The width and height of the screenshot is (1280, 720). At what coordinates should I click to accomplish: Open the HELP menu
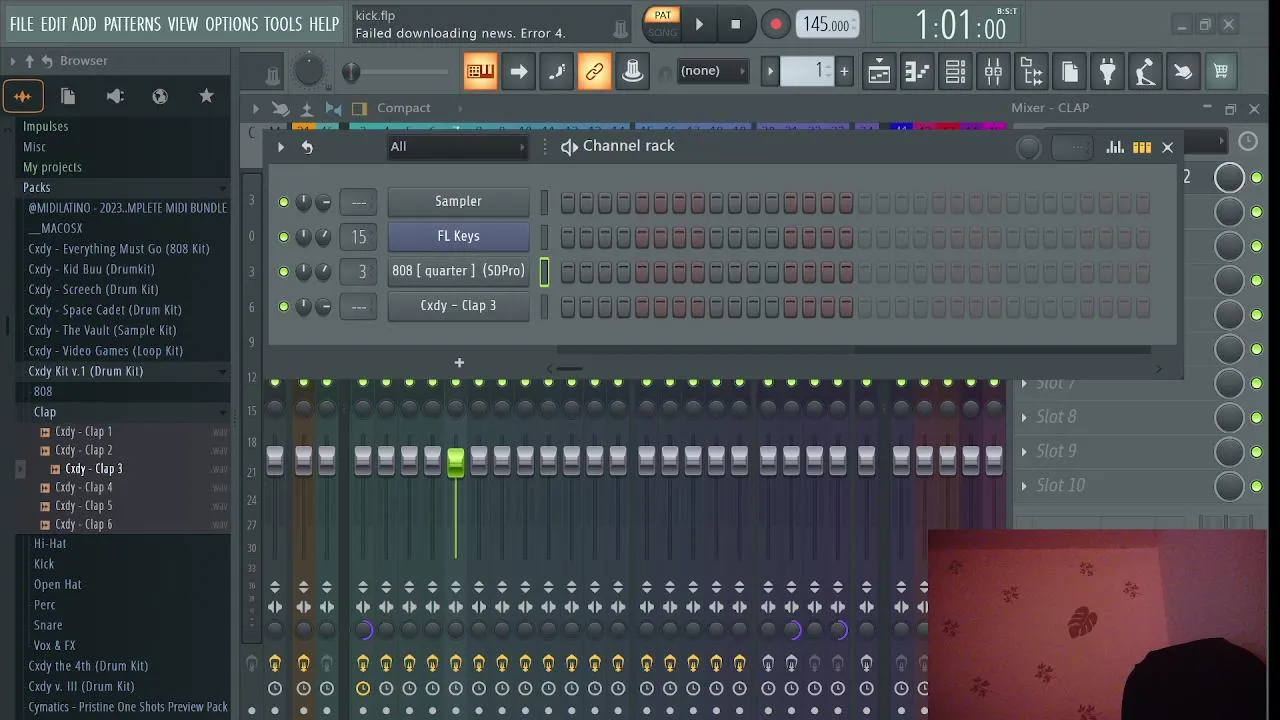(324, 24)
